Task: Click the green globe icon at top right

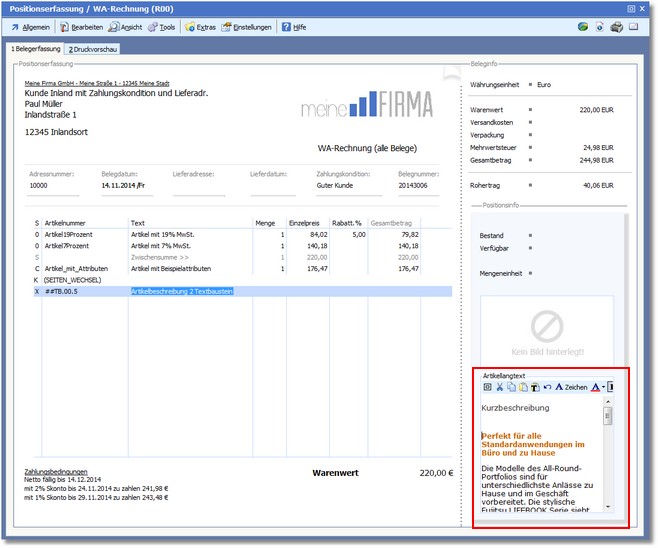Action: [582, 27]
